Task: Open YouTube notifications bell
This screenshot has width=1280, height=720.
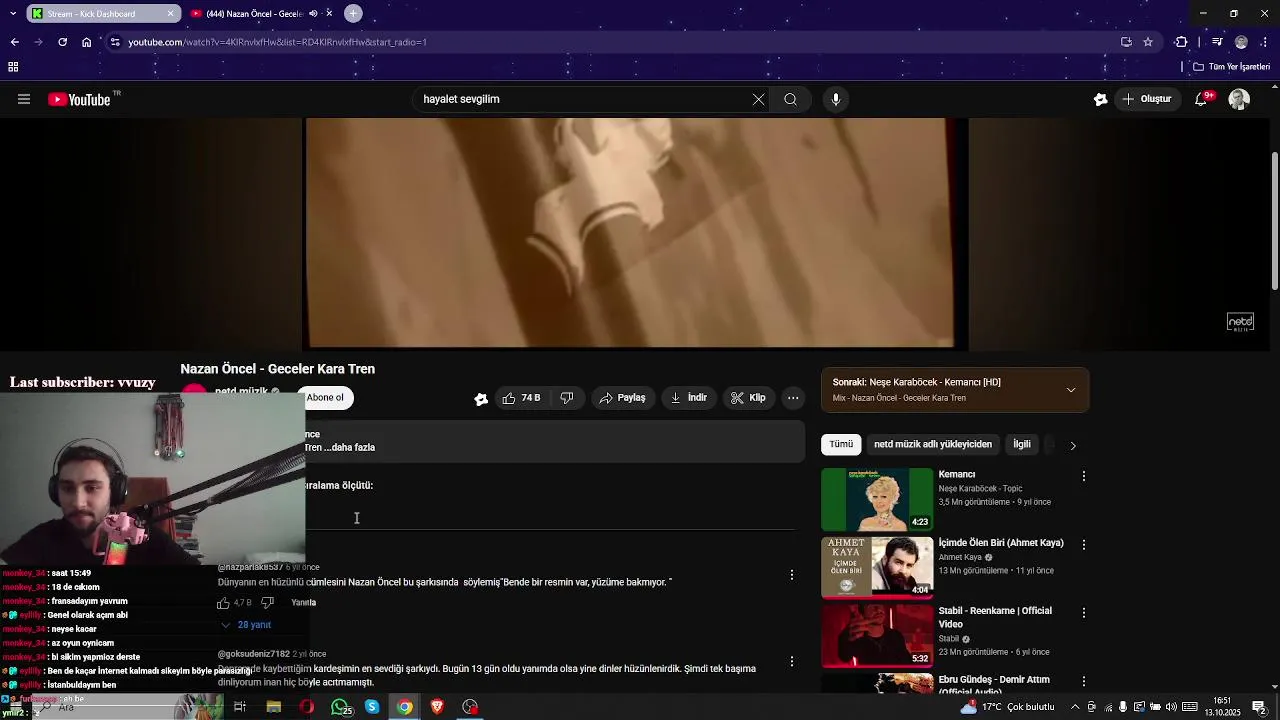Action: click(x=1203, y=99)
